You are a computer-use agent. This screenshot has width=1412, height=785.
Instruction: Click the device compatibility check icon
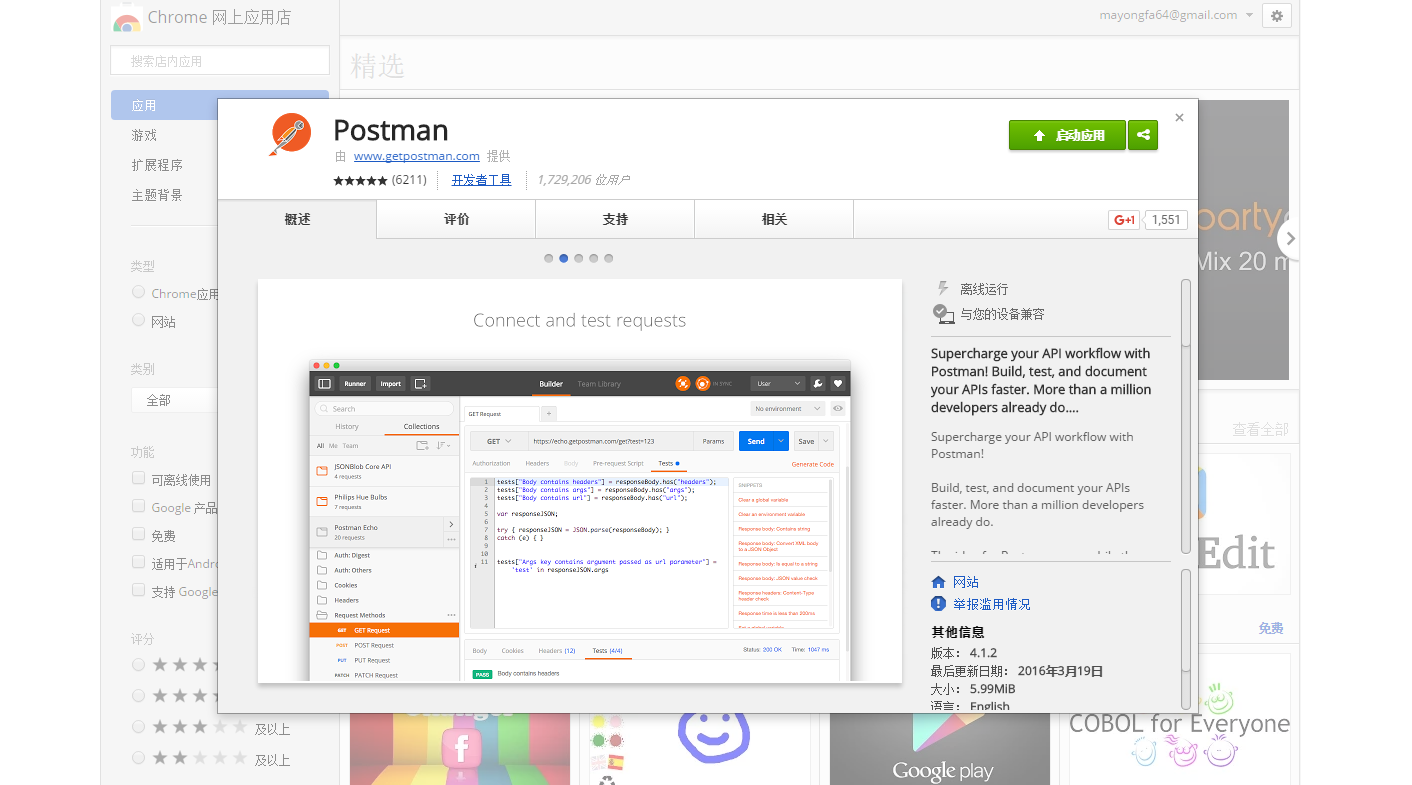click(943, 313)
